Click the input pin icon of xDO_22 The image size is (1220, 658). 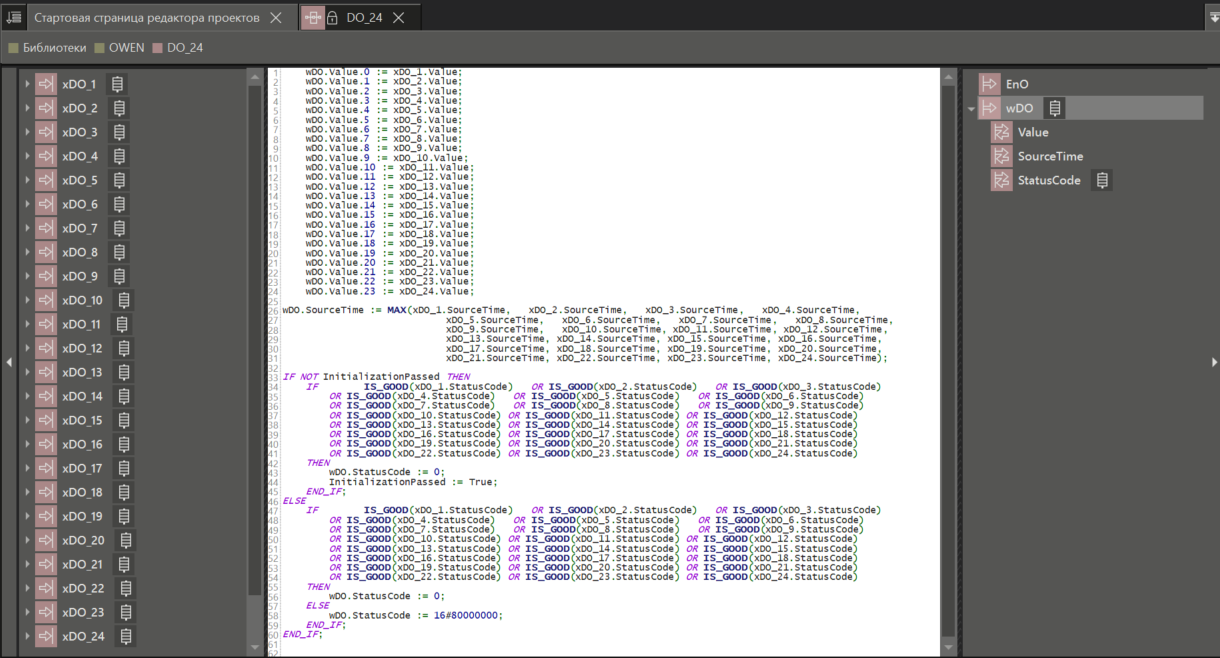pyautogui.click(x=46, y=588)
